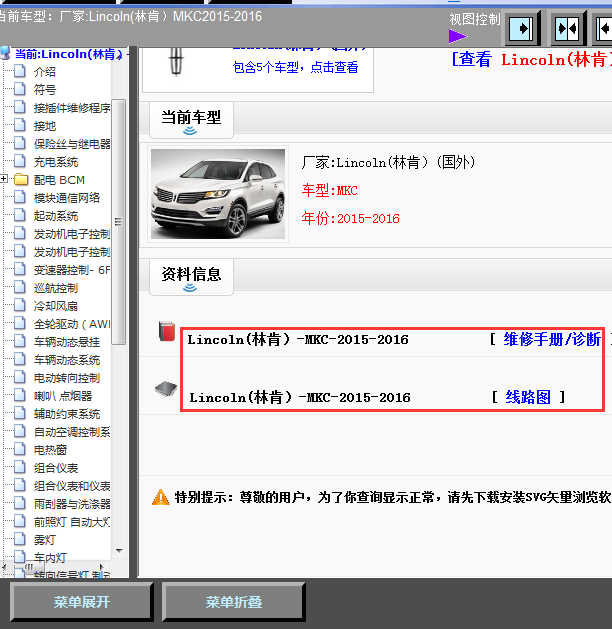Viewport: 612px width, 629px height.
Task: Click page icon beside 电动转向控制
Action: click(x=20, y=377)
